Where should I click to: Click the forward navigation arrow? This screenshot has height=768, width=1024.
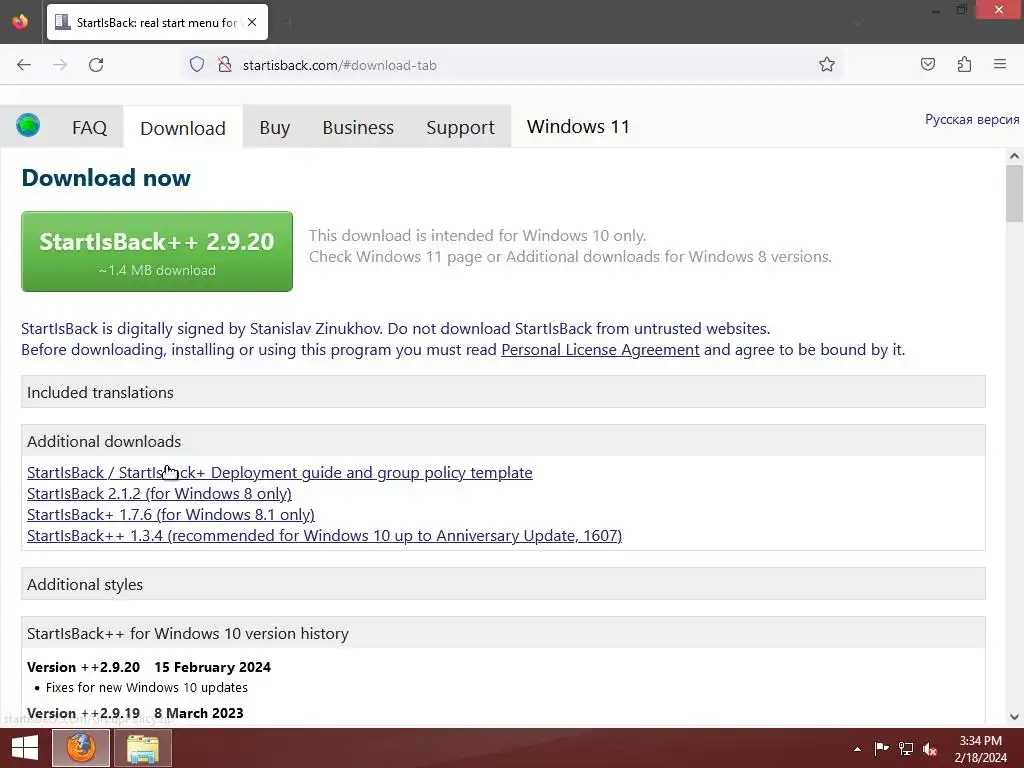[60, 65]
